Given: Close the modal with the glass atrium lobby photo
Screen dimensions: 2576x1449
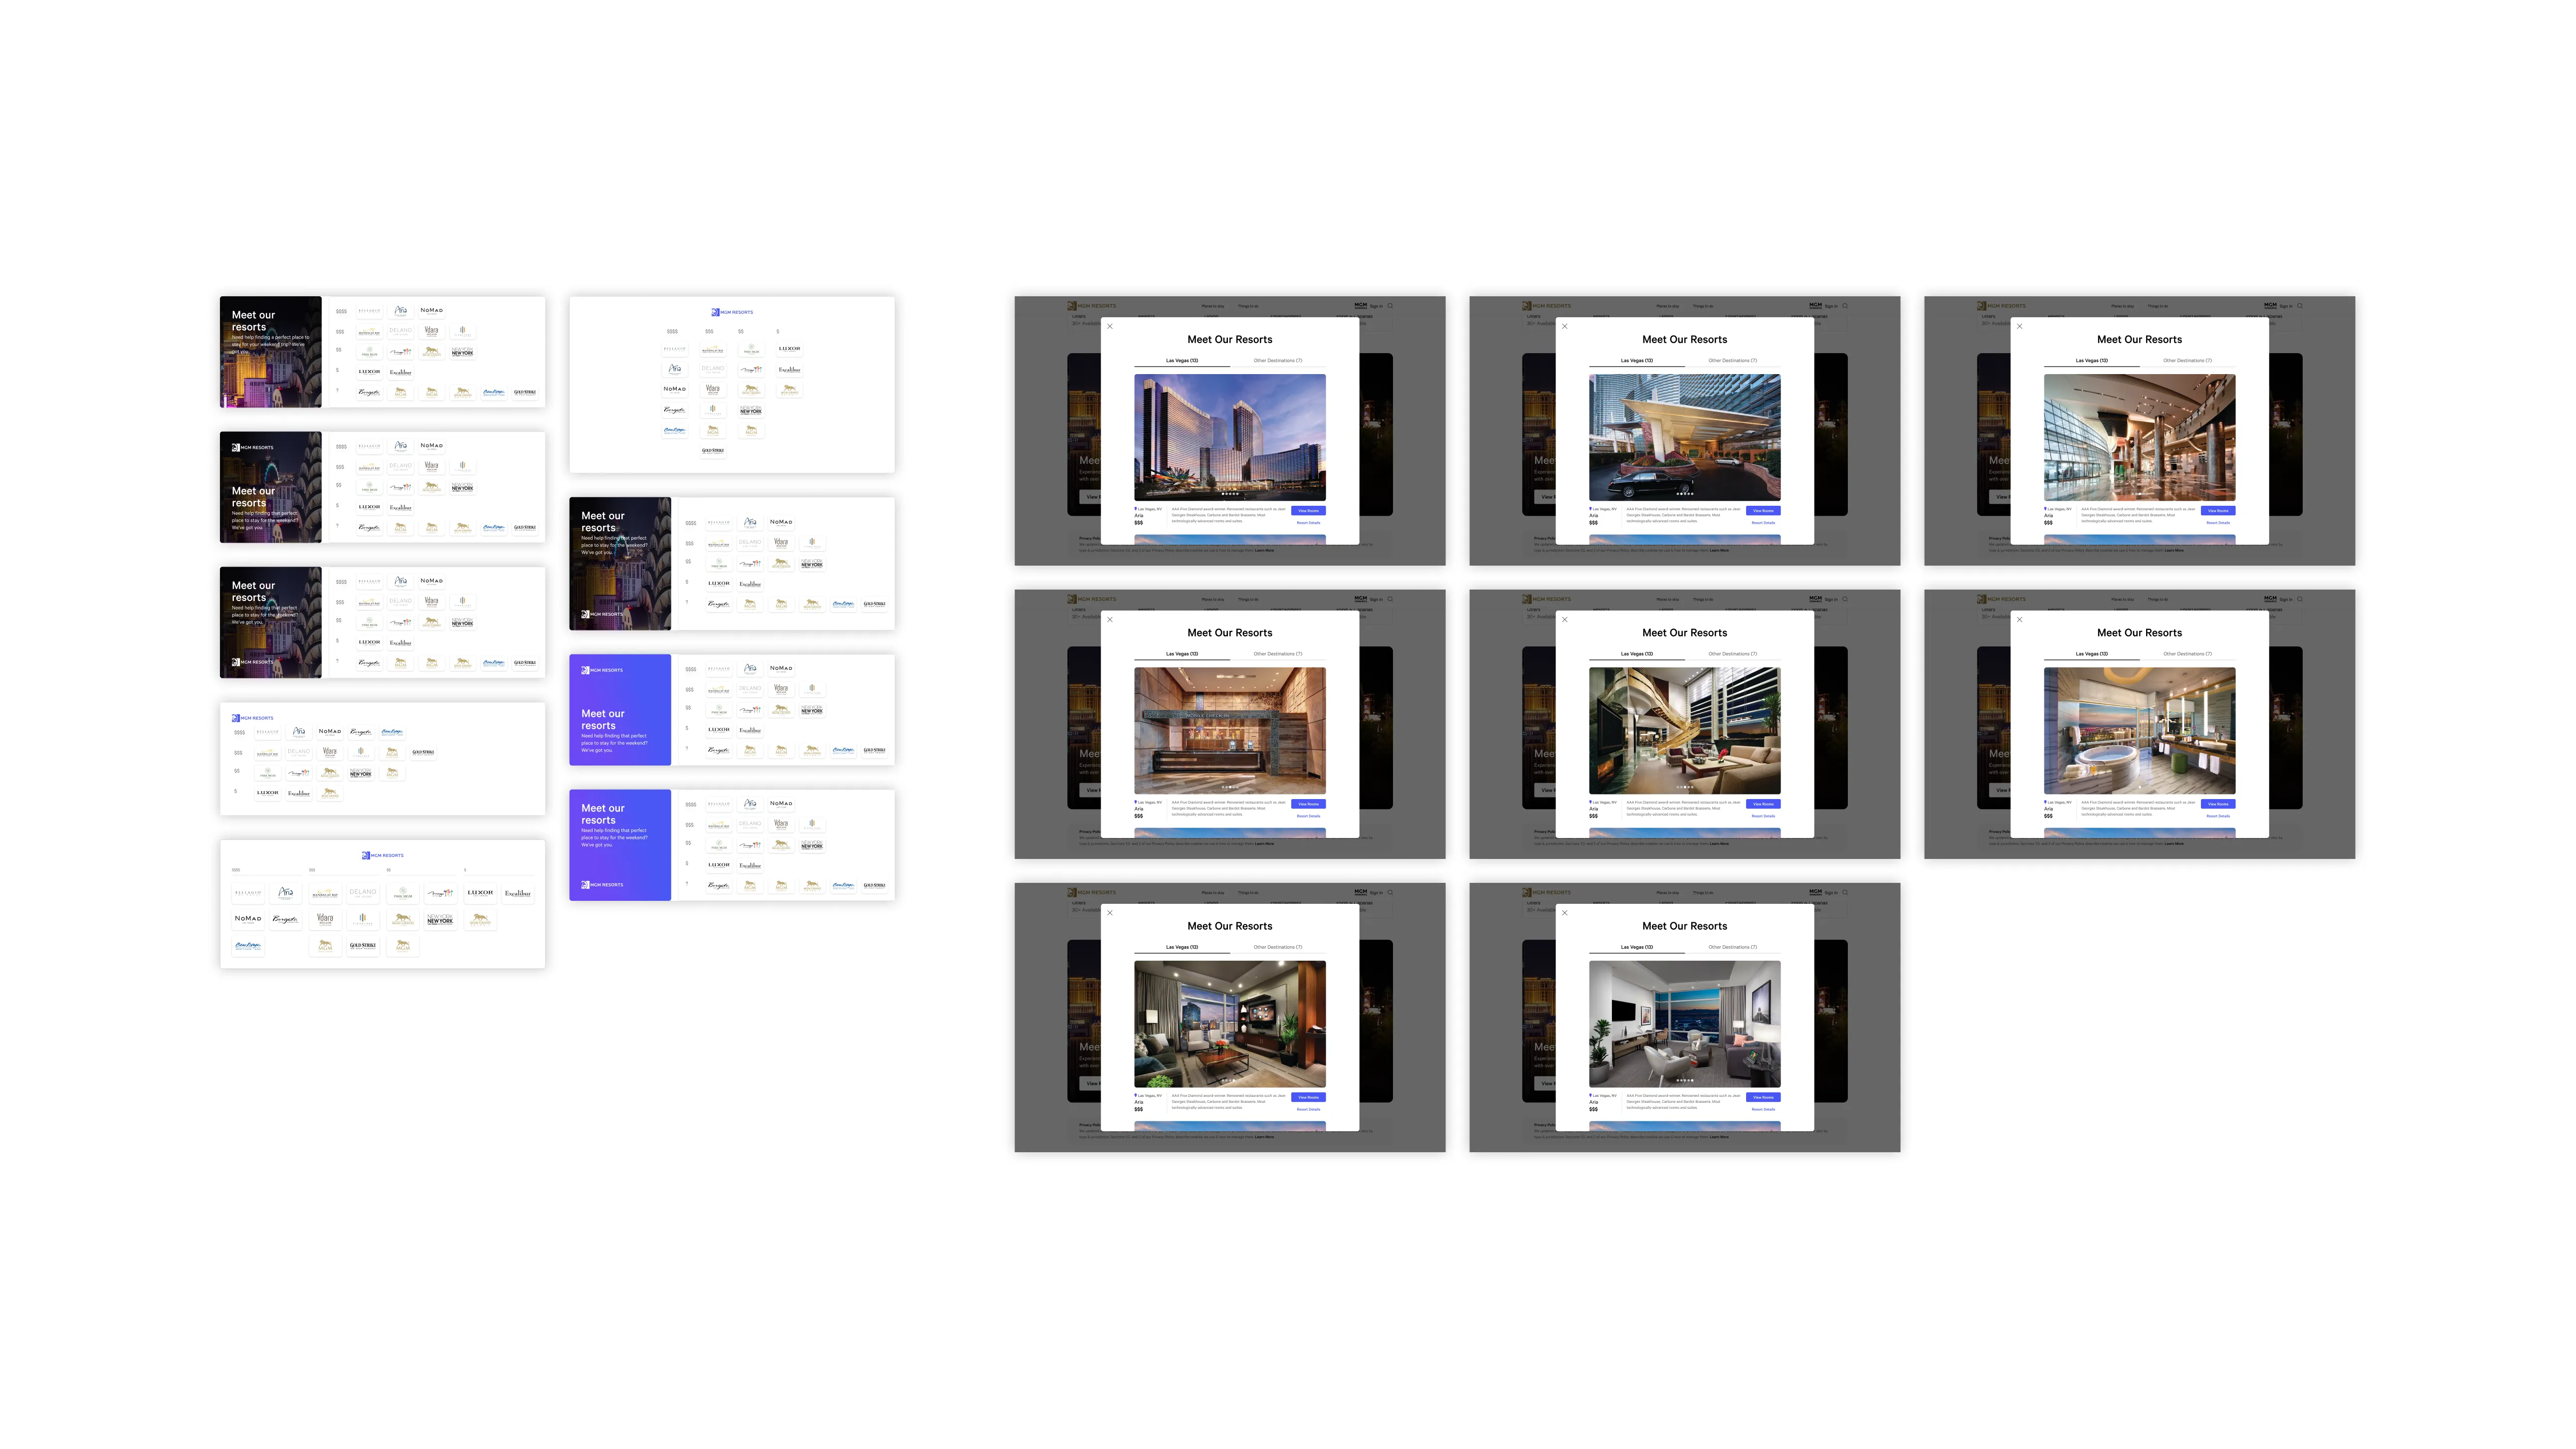Looking at the screenshot, I should pyautogui.click(x=2020, y=326).
